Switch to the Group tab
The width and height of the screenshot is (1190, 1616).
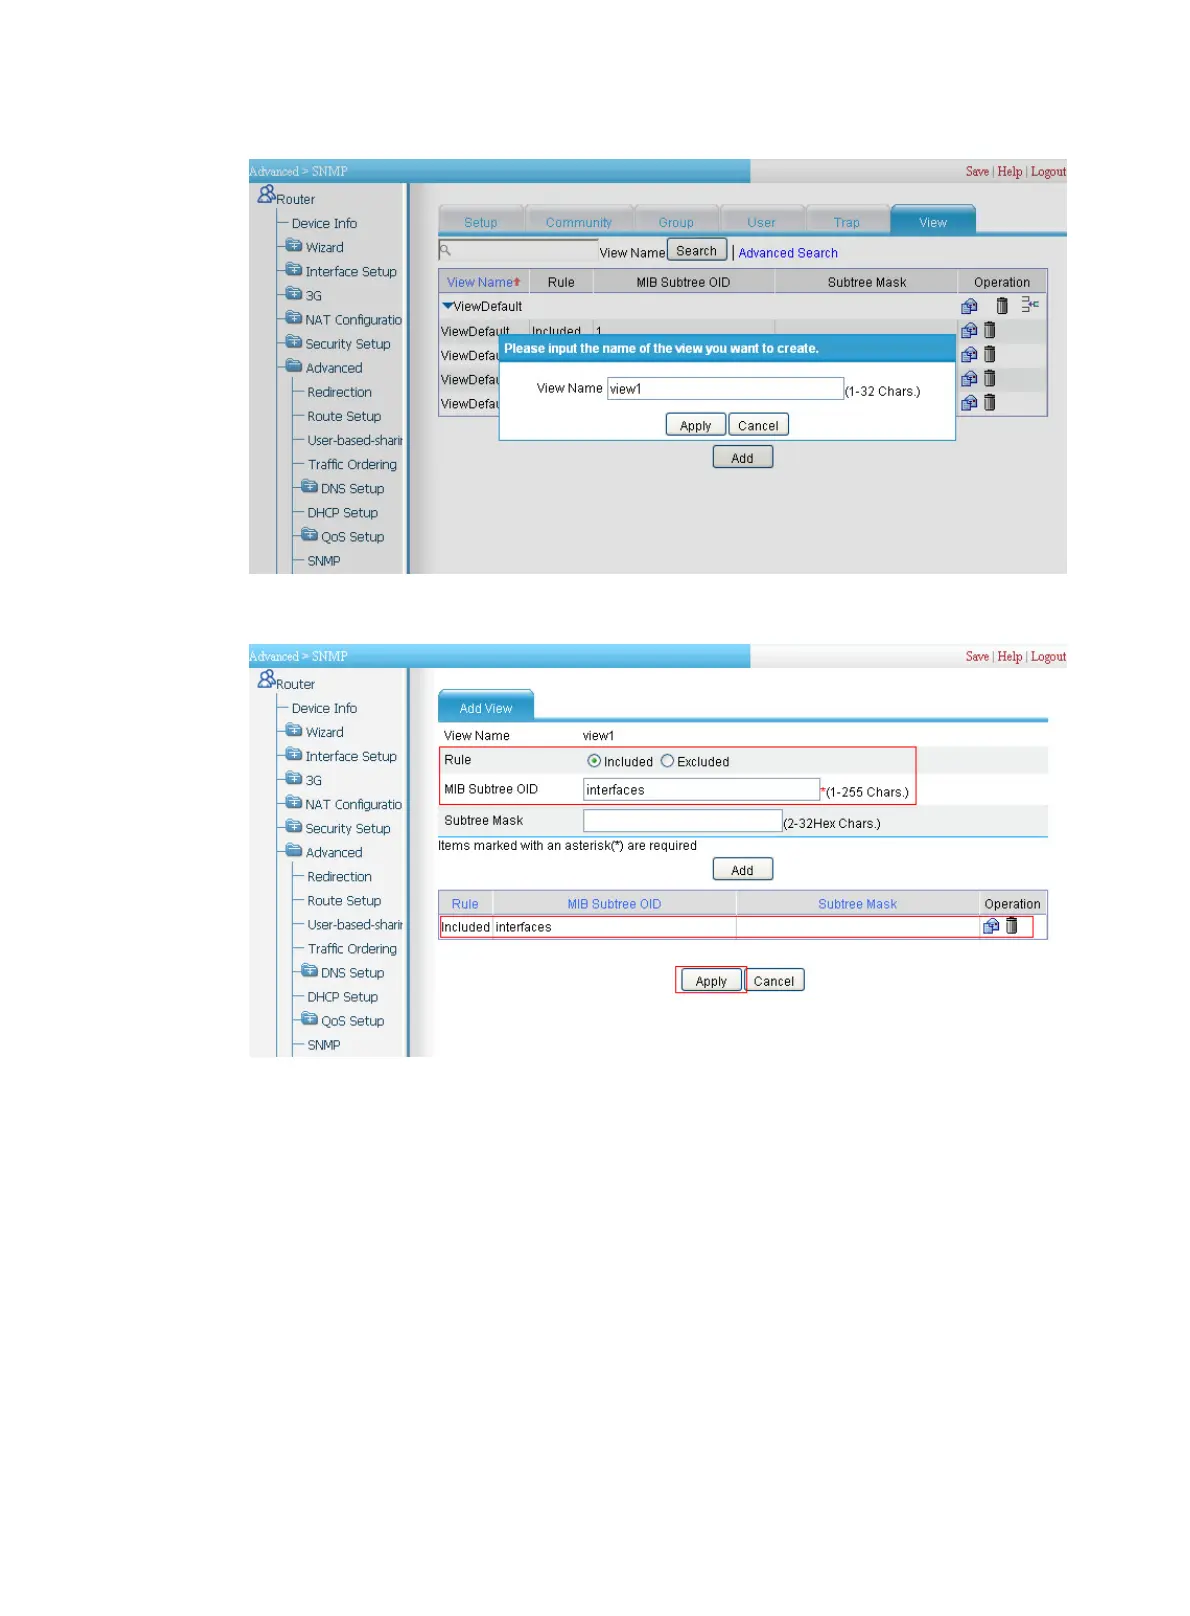676,222
